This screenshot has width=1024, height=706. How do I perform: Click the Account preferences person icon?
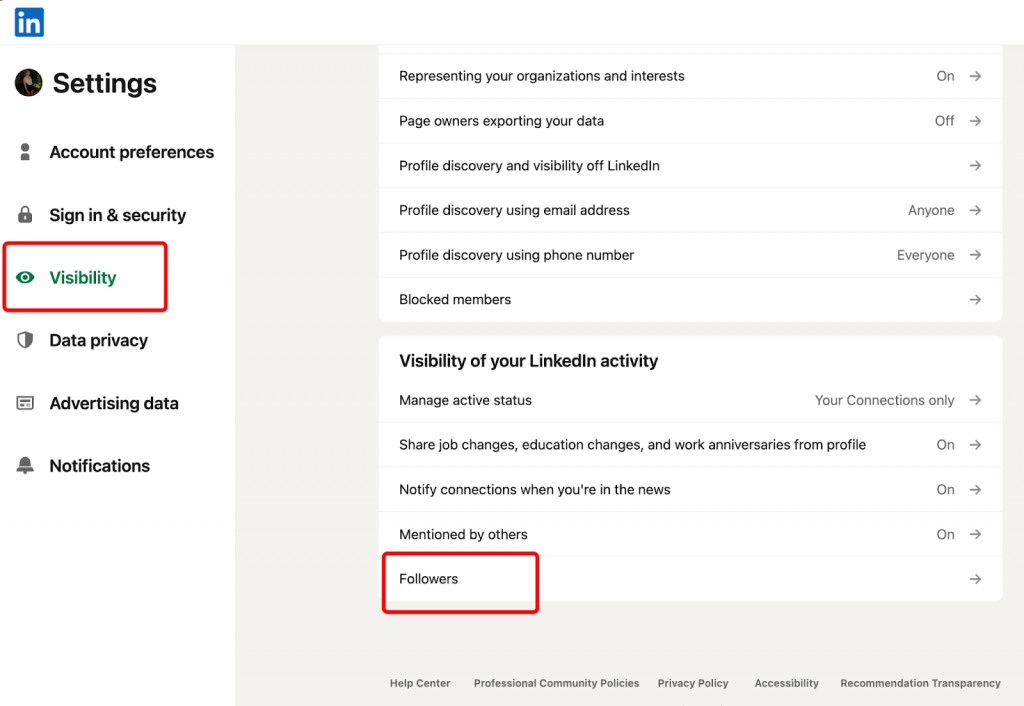(x=26, y=152)
